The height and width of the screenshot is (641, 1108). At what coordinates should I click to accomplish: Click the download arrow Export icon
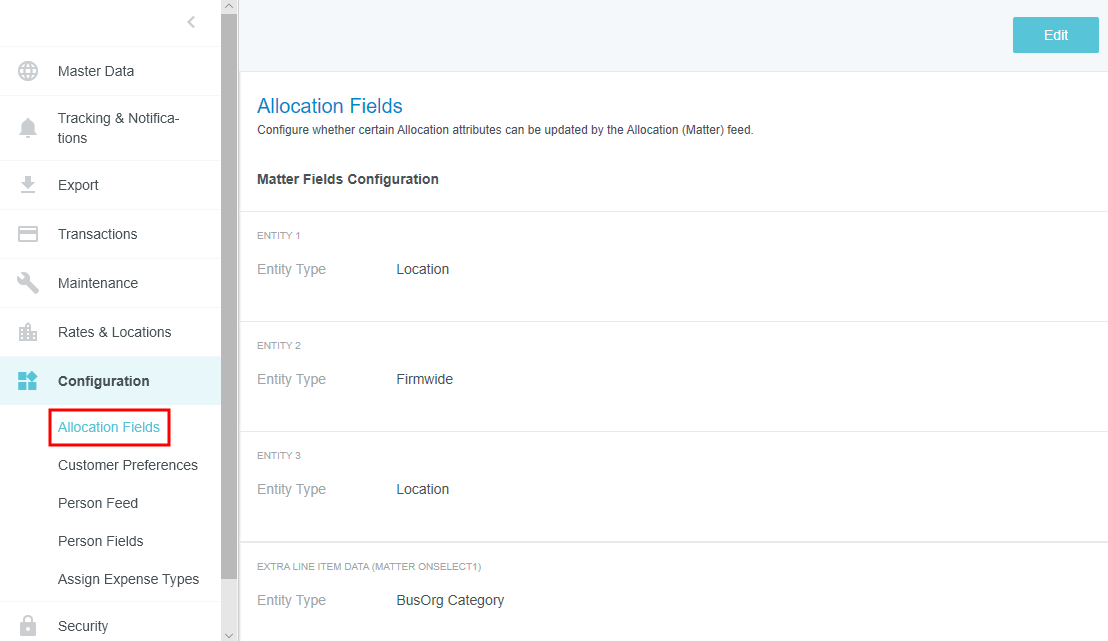[x=28, y=185]
